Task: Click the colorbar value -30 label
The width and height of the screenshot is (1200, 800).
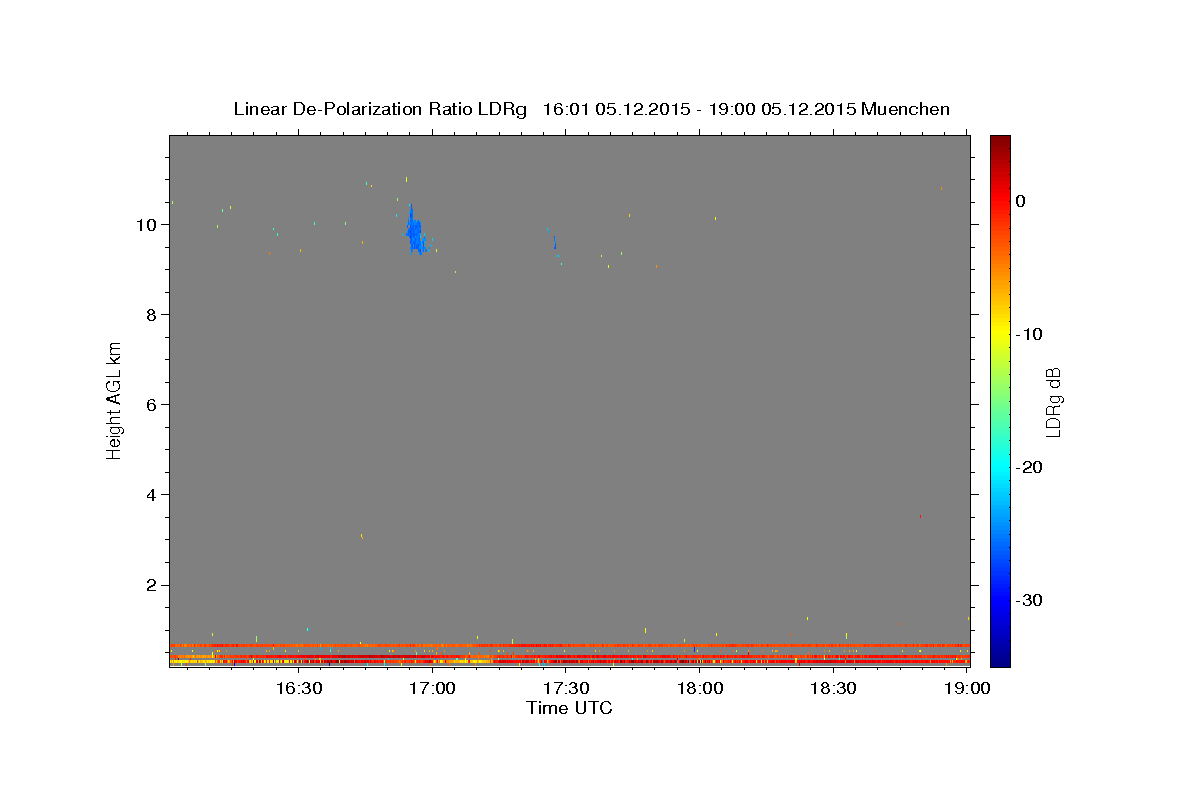Action: pyautogui.click(x=1030, y=600)
